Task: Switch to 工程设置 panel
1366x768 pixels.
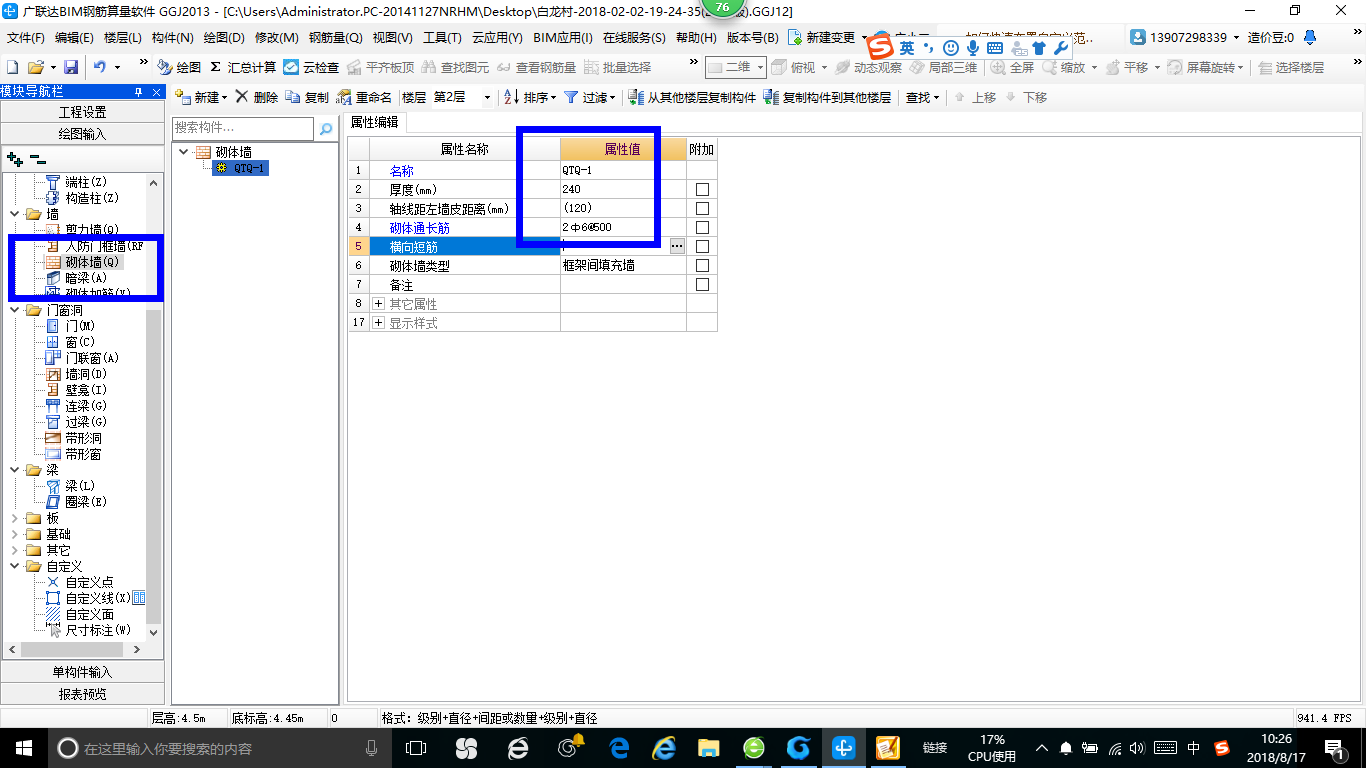Action: 82,112
